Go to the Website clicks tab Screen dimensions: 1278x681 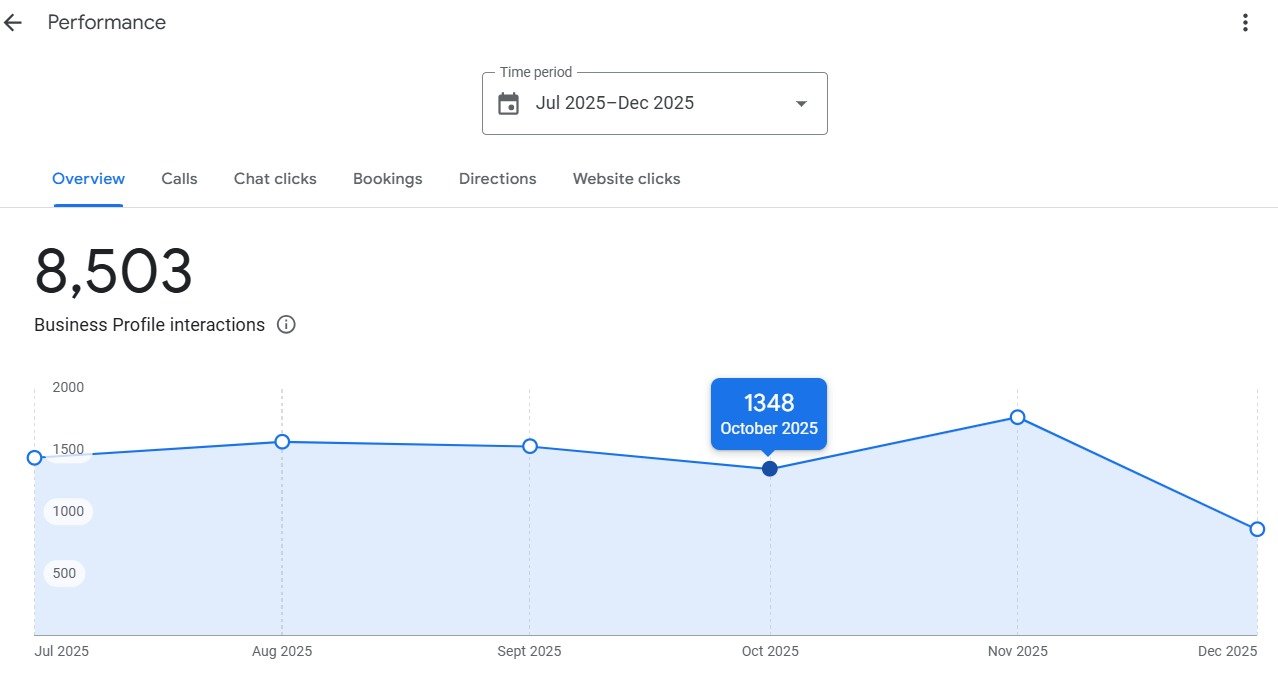tap(626, 179)
